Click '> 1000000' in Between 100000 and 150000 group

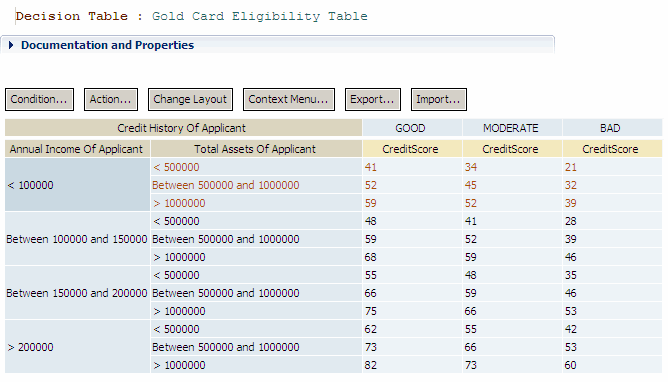pos(256,257)
